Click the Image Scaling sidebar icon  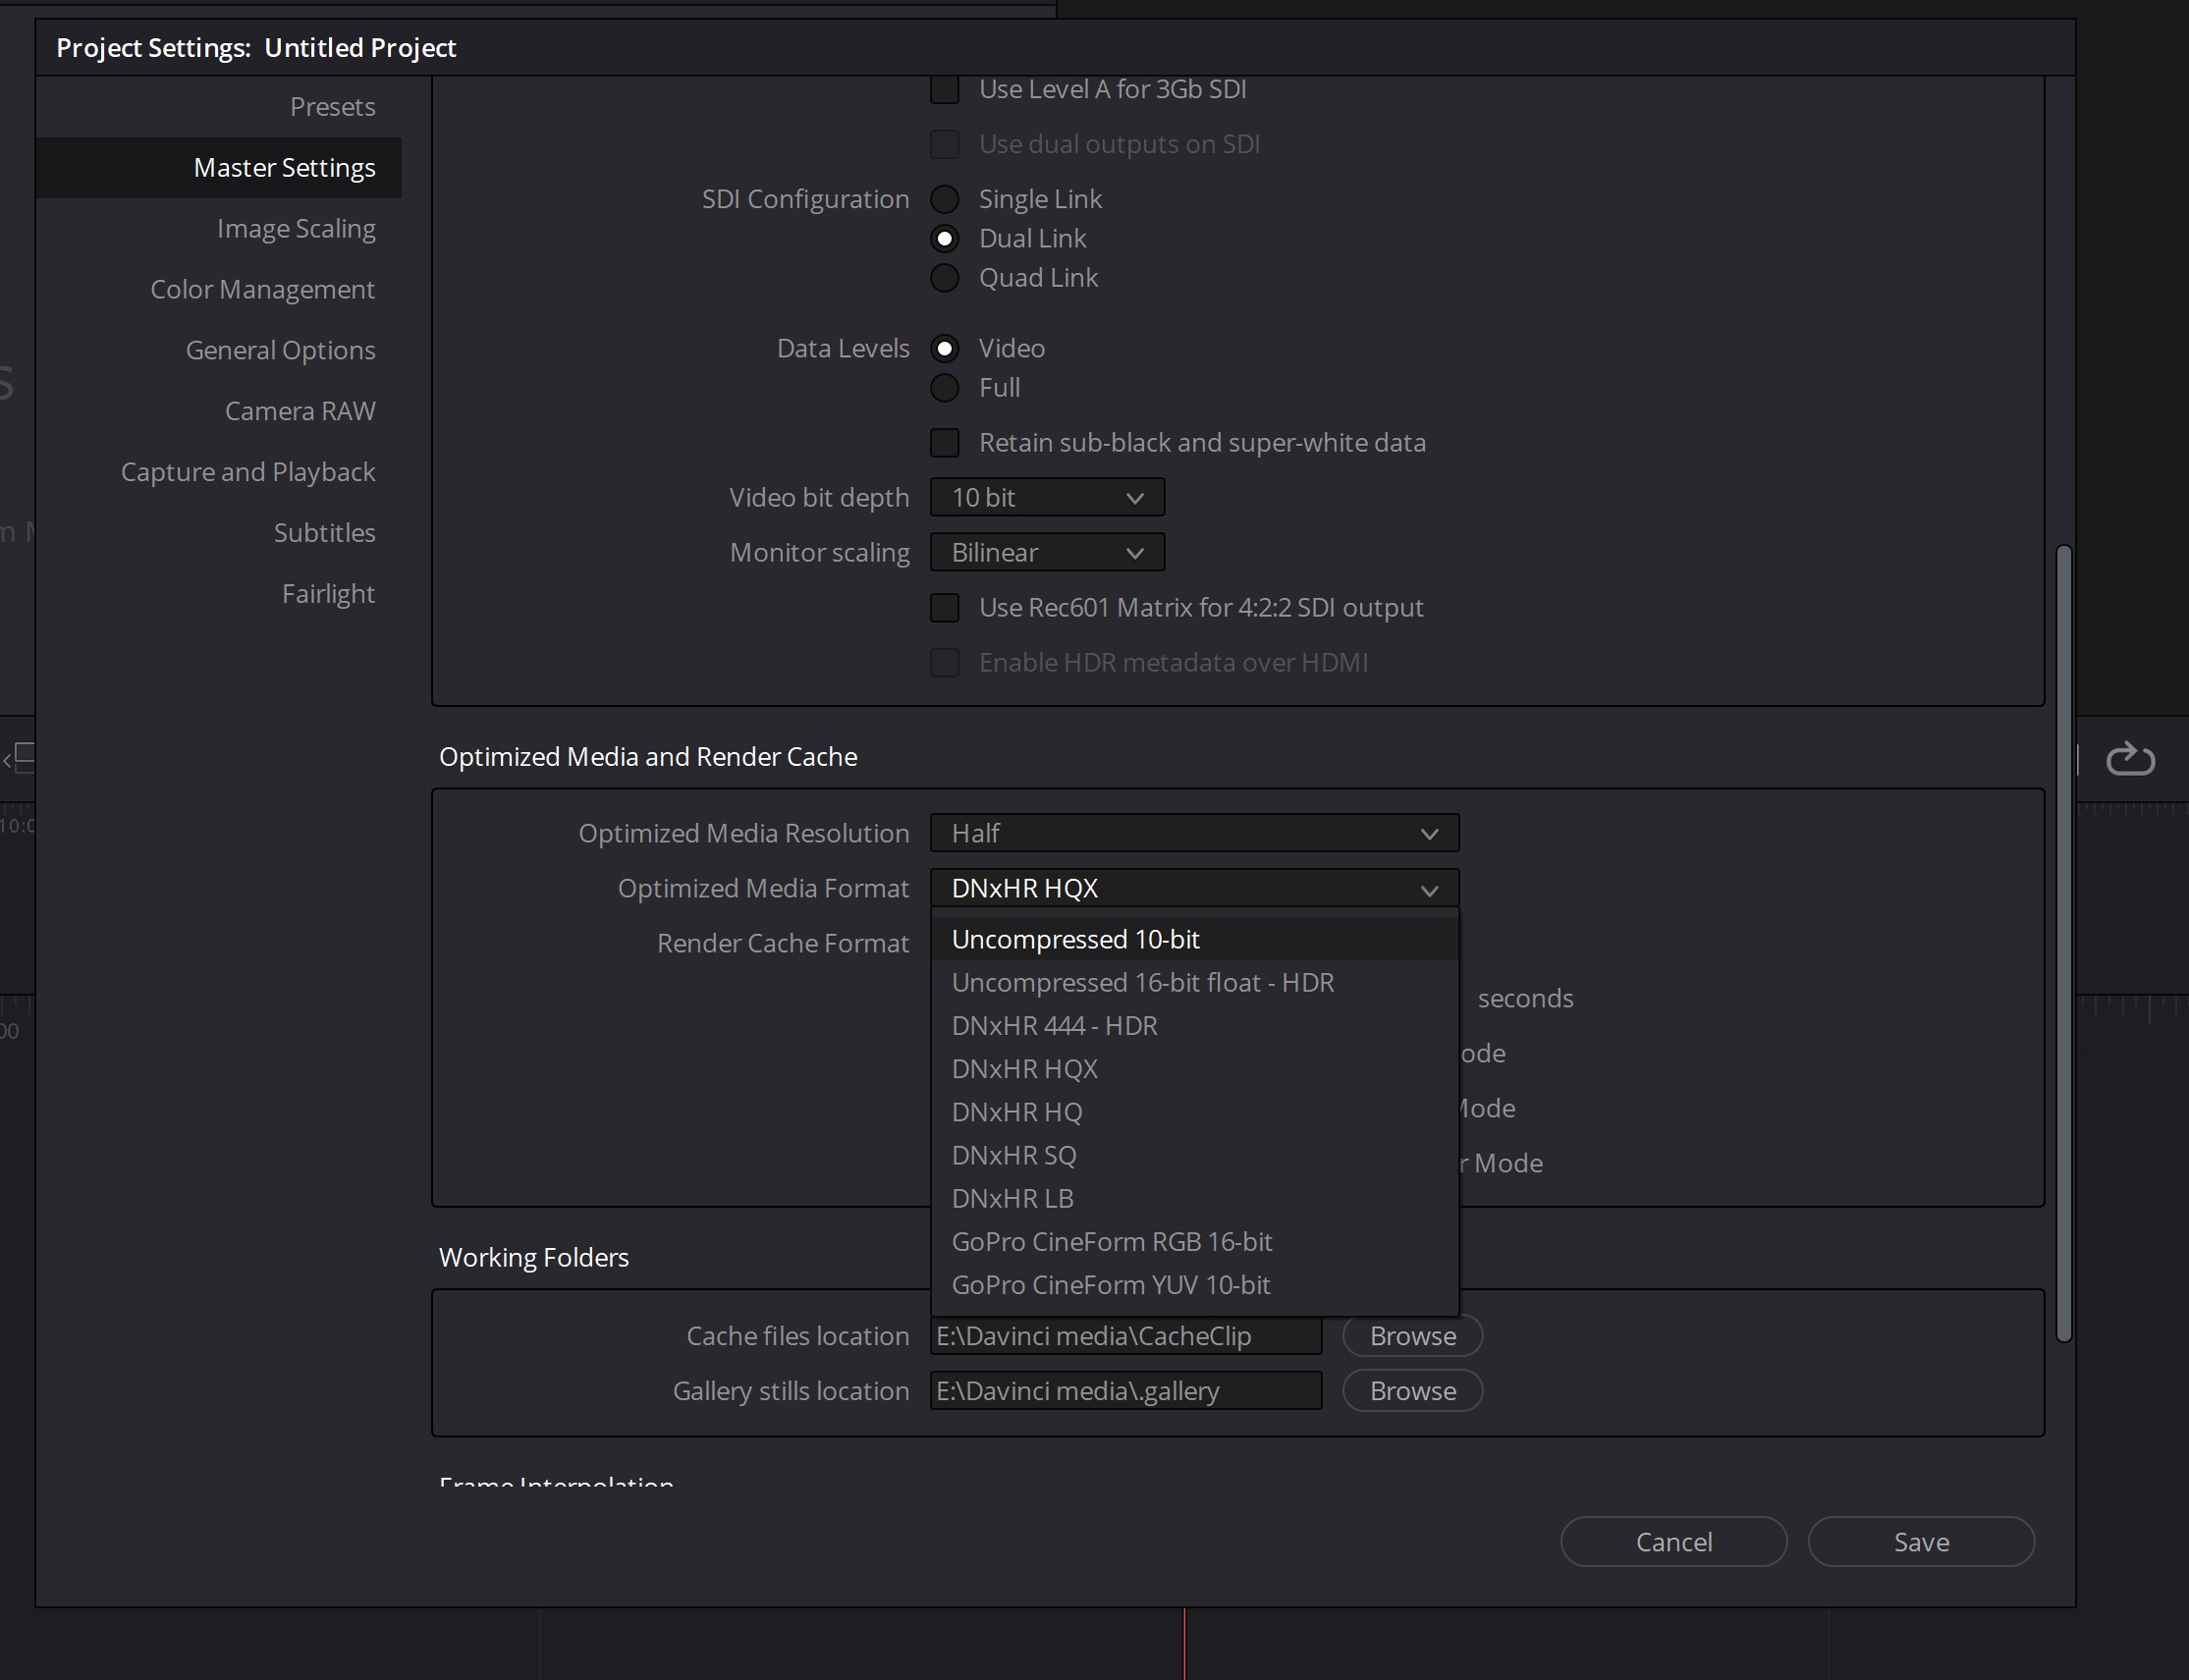(295, 228)
